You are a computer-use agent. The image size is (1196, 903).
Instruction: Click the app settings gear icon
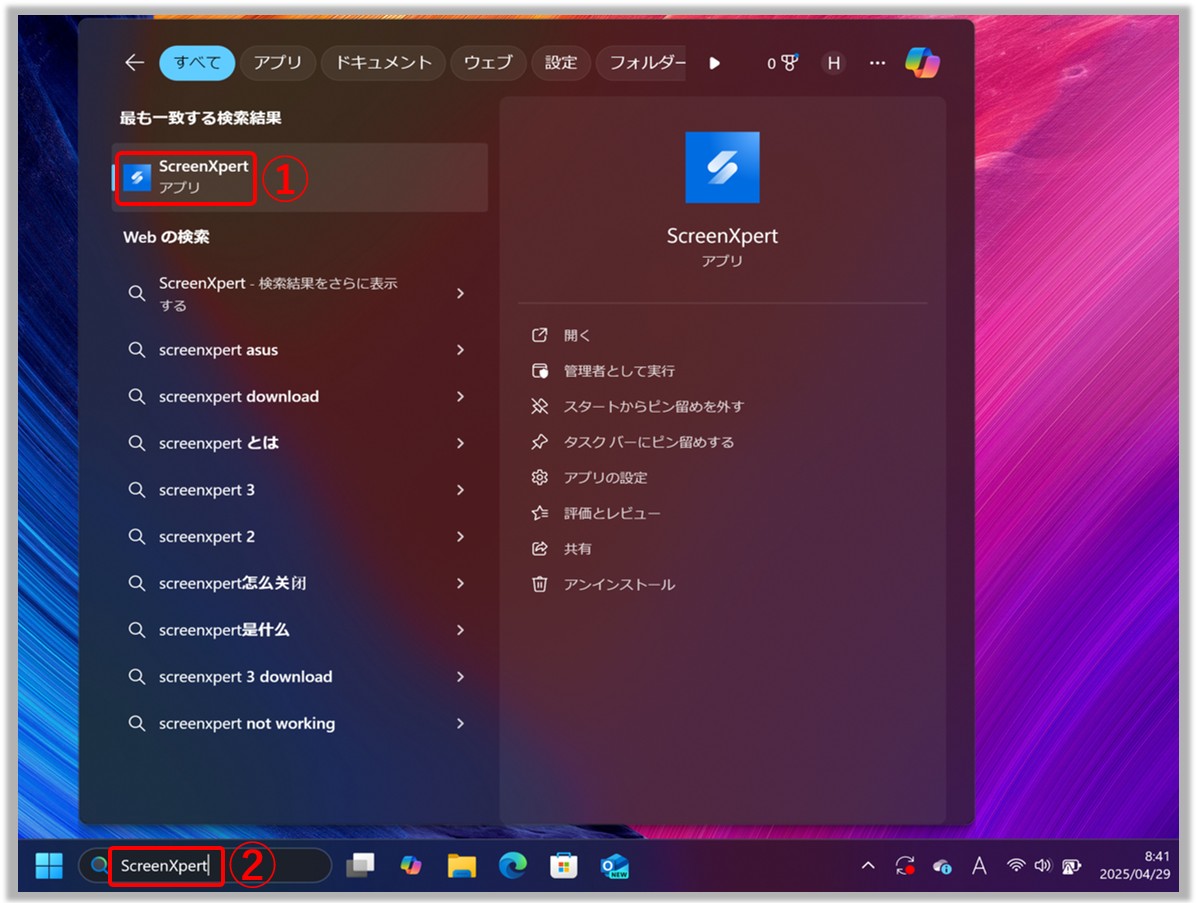coord(539,477)
